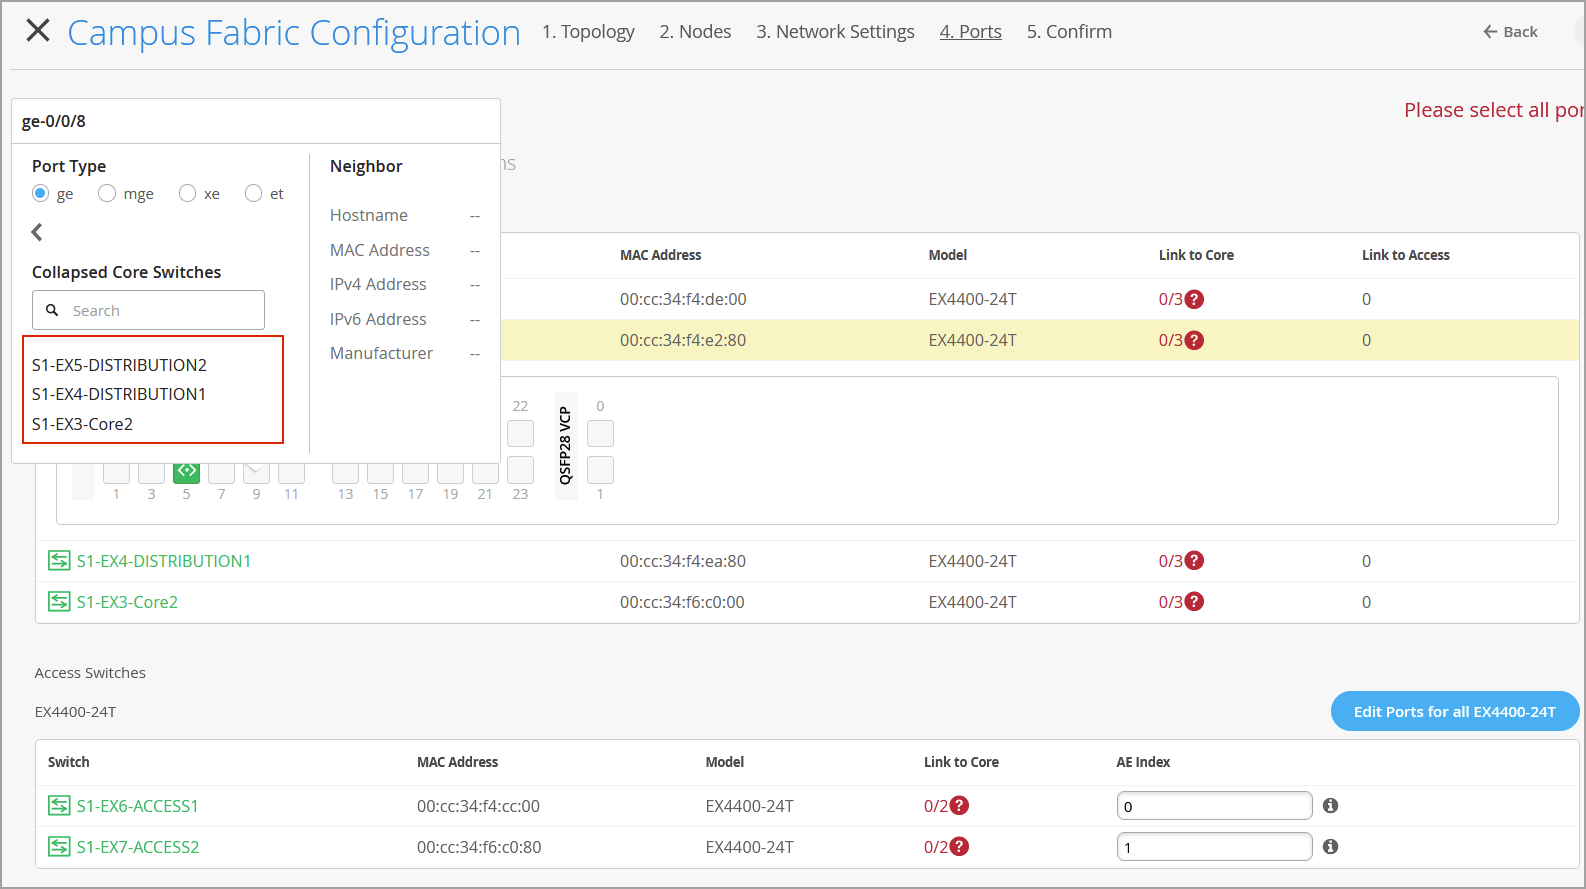Choose S1-EX5-DISTRIBUTION2 from the switch list
This screenshot has width=1586, height=889.
(119, 365)
